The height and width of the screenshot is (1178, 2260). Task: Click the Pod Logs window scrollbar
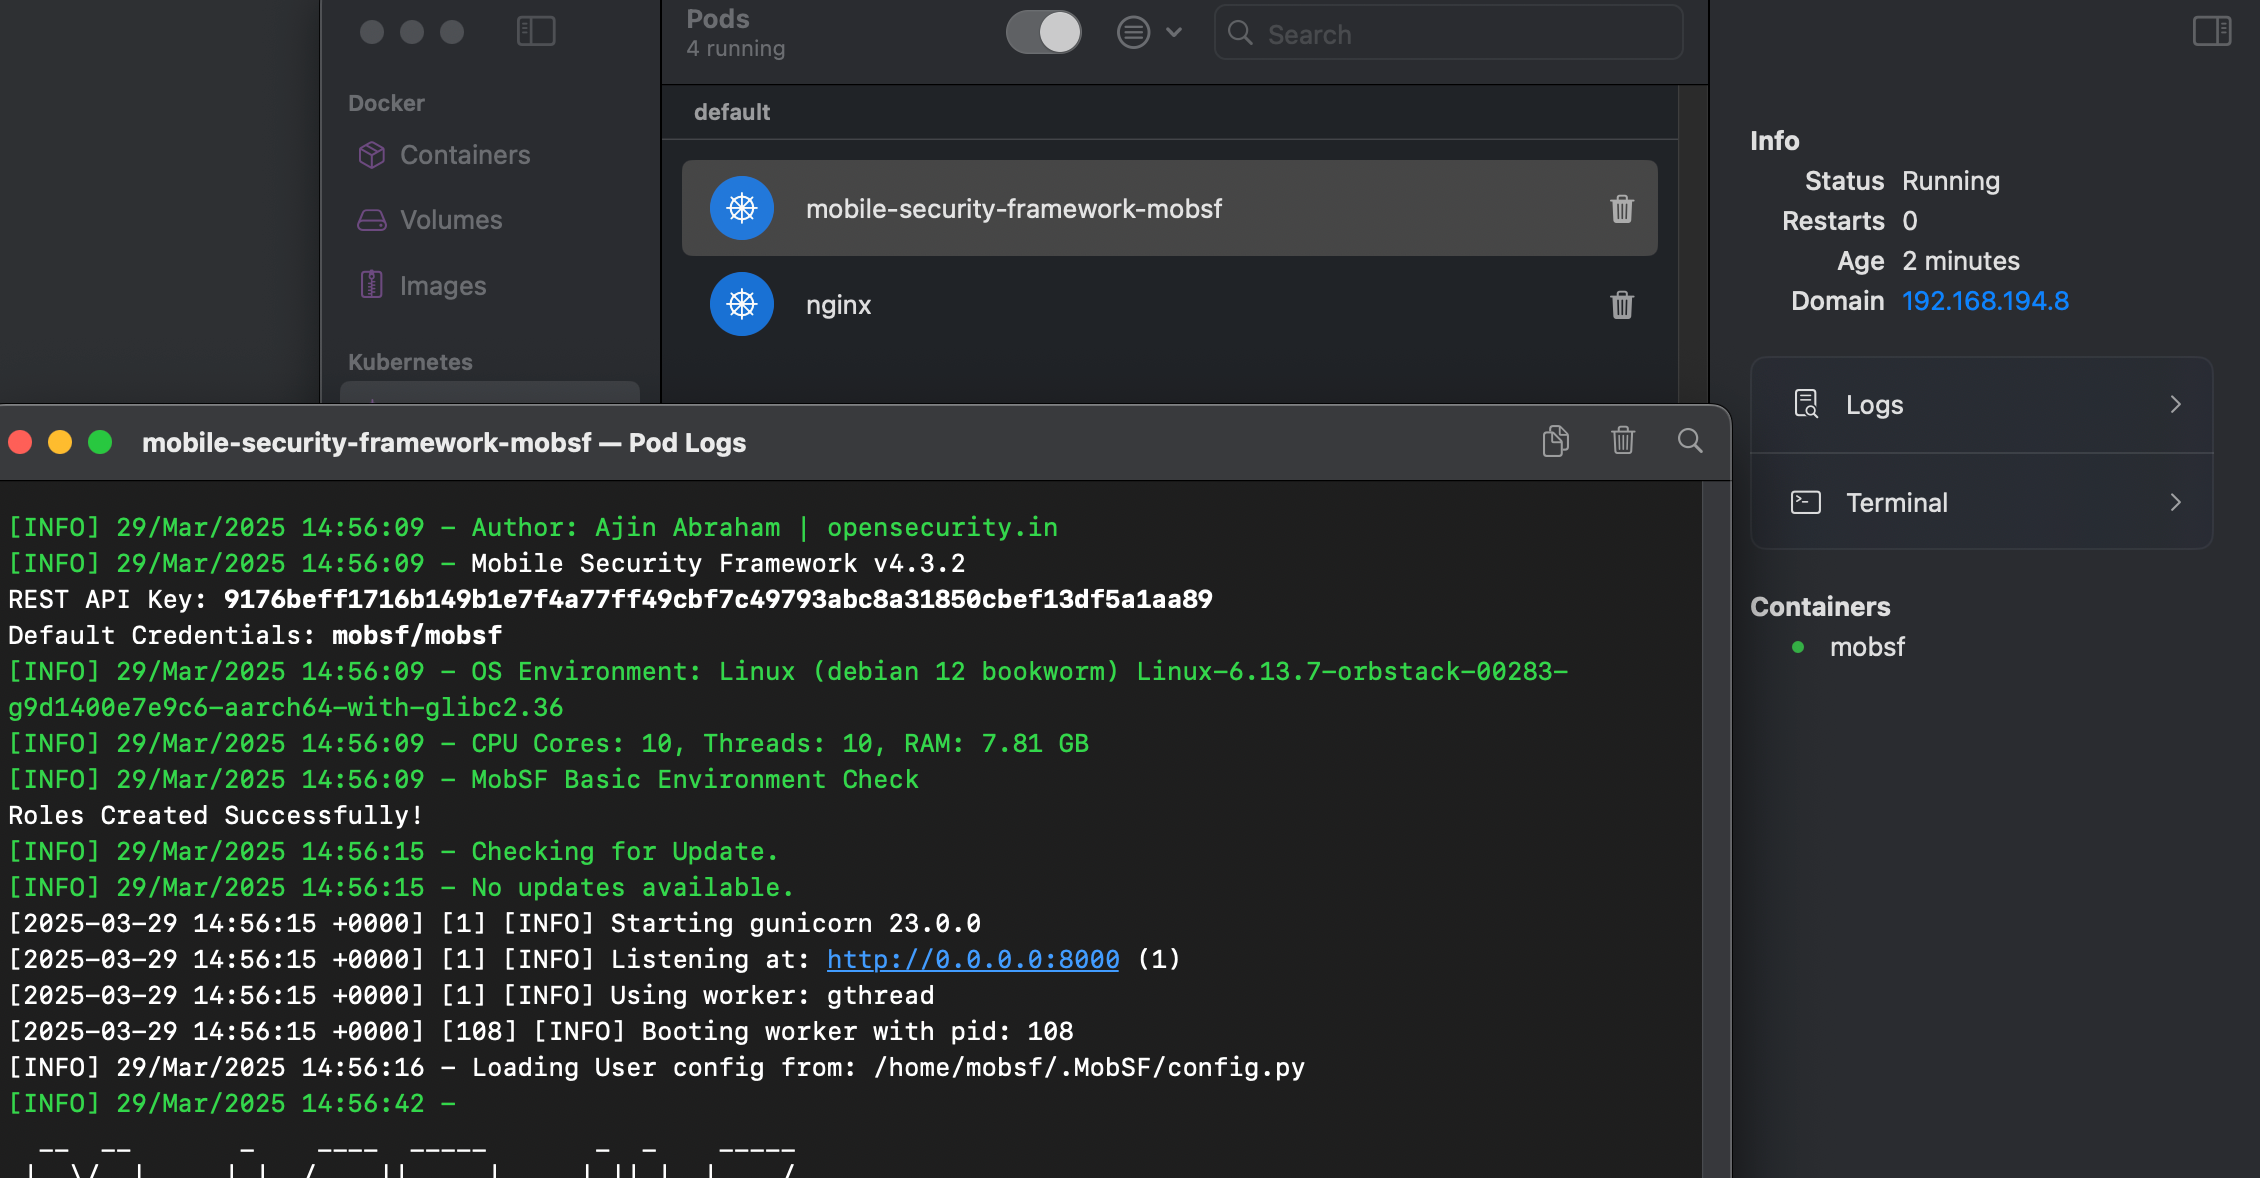pyautogui.click(x=1716, y=829)
